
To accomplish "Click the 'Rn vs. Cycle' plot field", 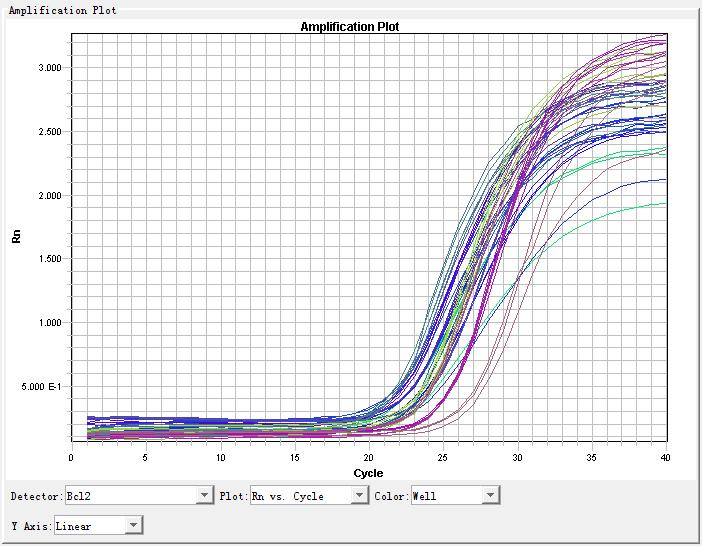I will pyautogui.click(x=300, y=496).
